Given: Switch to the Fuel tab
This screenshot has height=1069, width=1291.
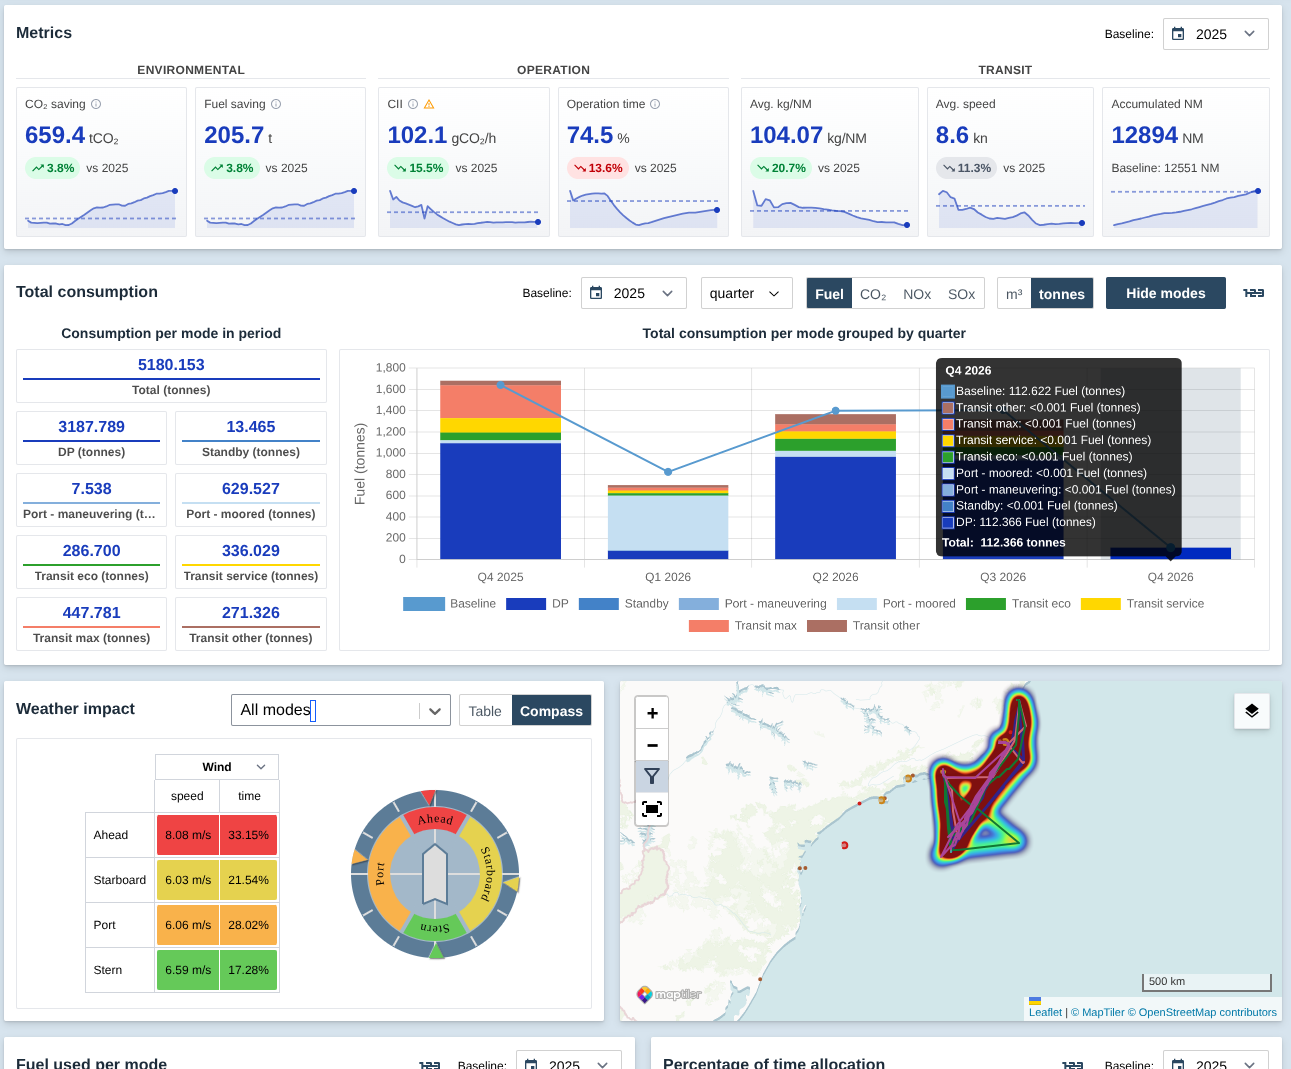Looking at the screenshot, I should tap(829, 294).
